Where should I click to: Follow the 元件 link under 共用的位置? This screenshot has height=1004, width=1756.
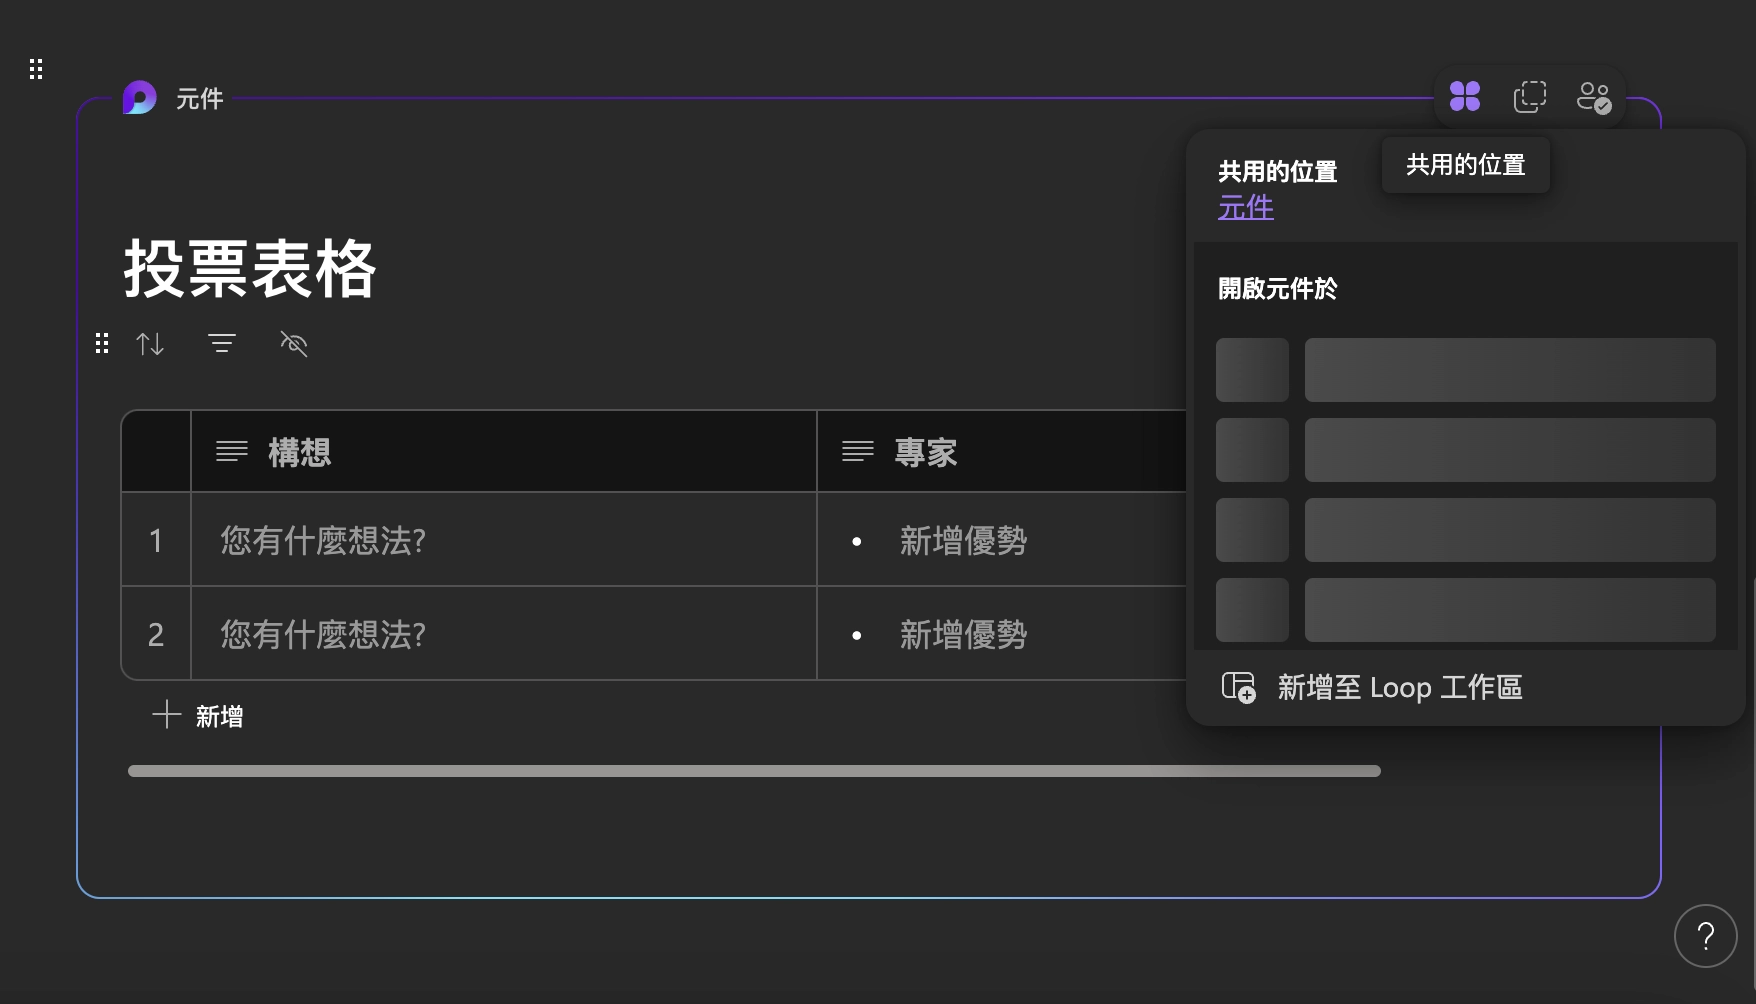pyautogui.click(x=1246, y=208)
